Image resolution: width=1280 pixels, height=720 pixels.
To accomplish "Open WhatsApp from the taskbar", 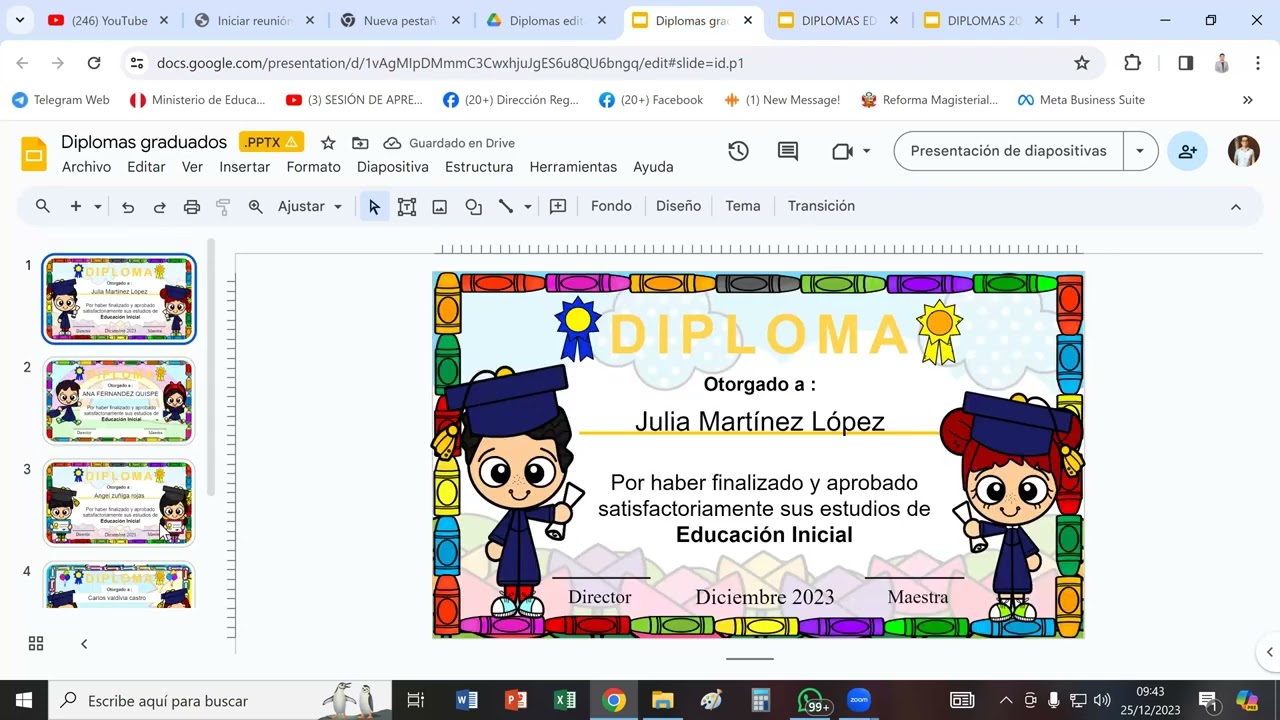I will point(812,700).
